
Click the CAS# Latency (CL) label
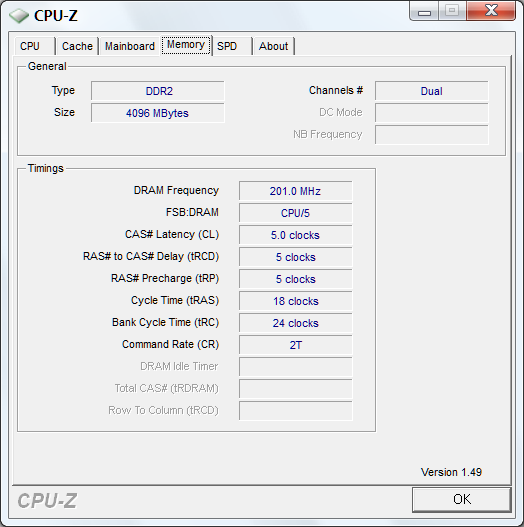point(172,234)
